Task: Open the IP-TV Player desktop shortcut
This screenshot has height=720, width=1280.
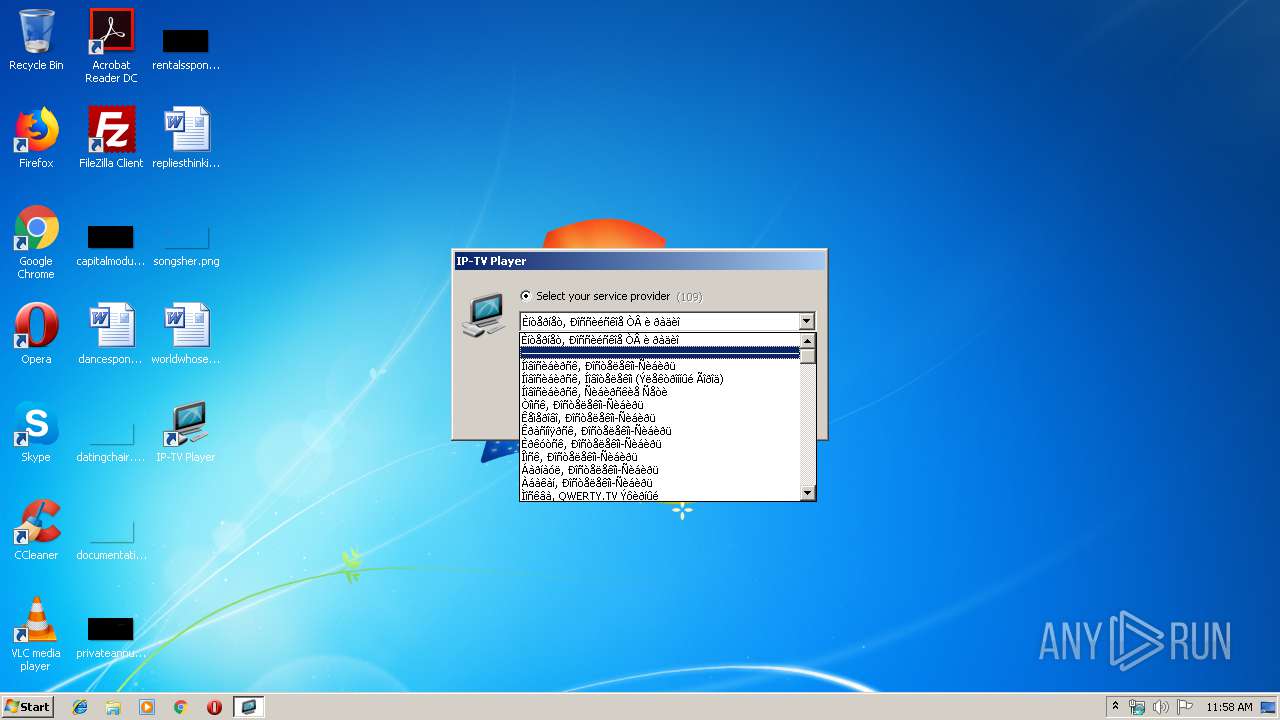Action: click(186, 432)
